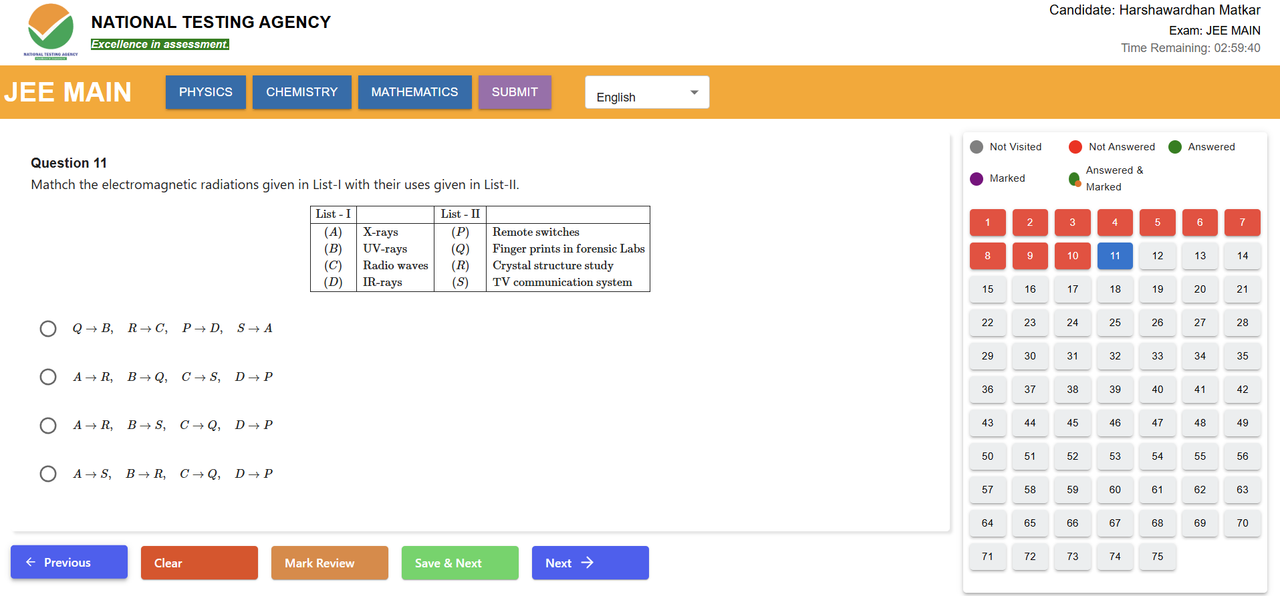Screen dimensions: 1280x596
Task: Click Save & Next
Action: (x=460, y=563)
